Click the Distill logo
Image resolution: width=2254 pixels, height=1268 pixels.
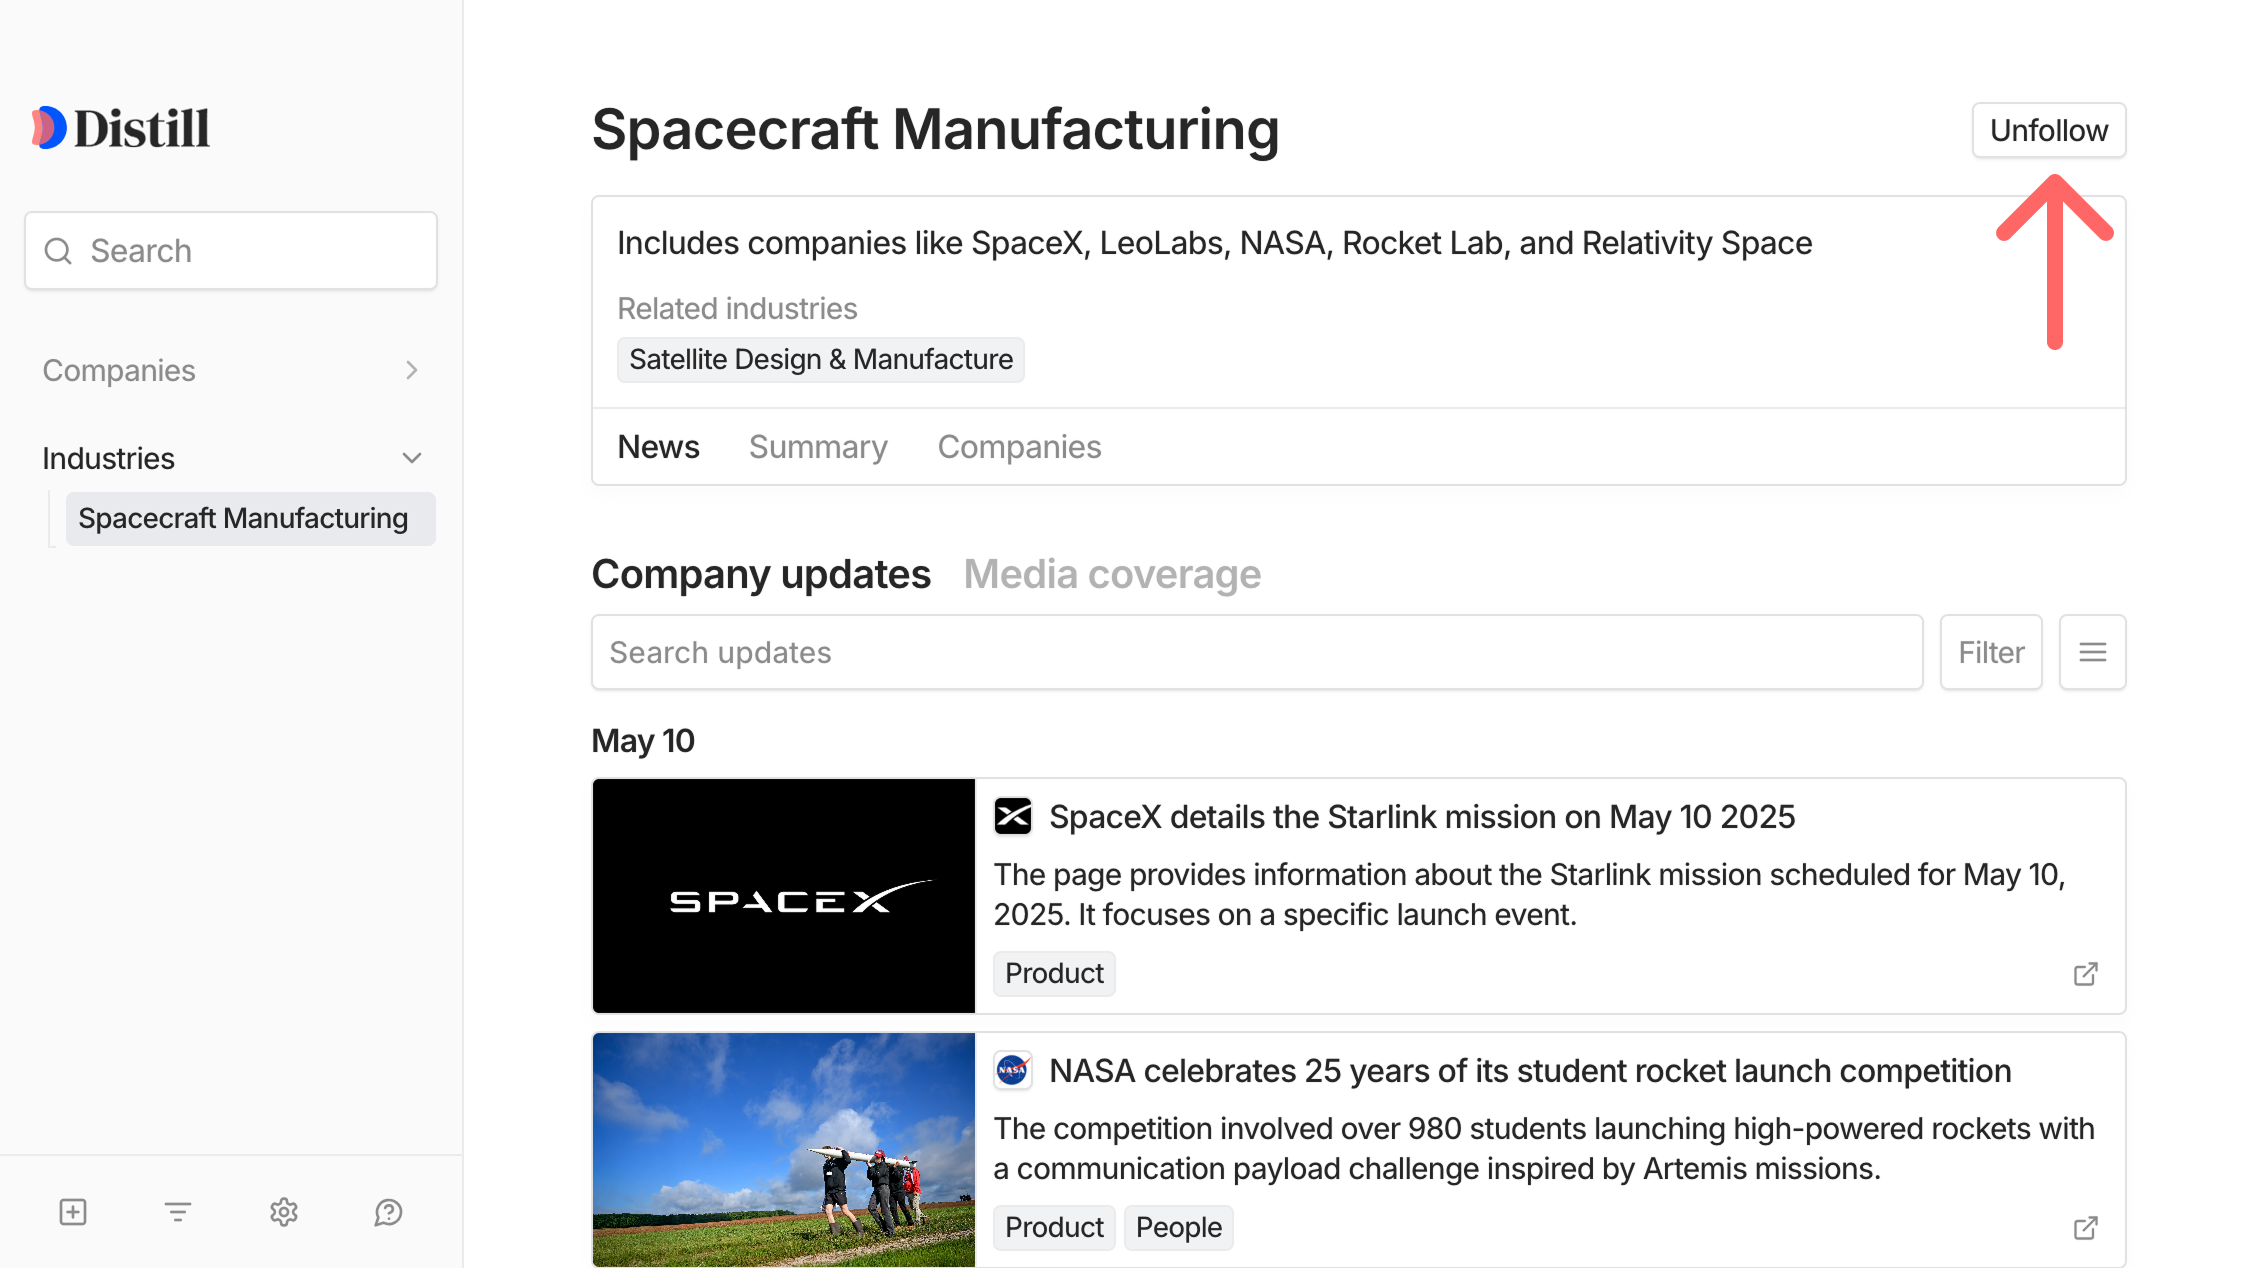[120, 127]
